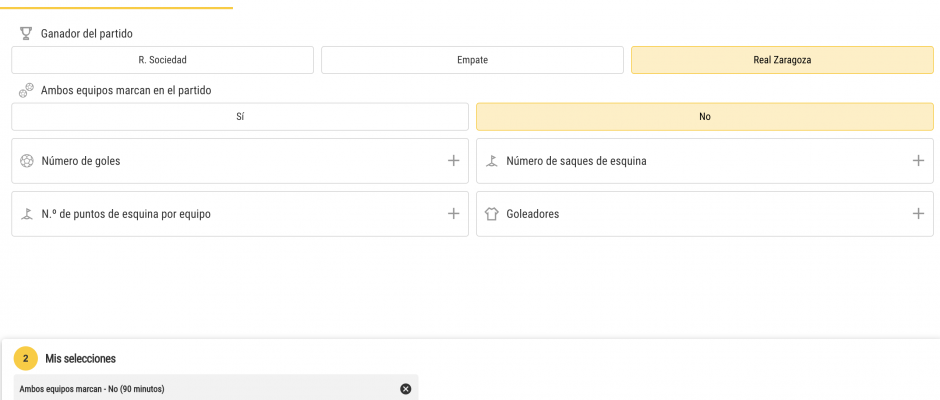Viewport: 940px width, 400px height.
Task: Click the trophy icon beside Ganador del partido
Action: pyautogui.click(x=25, y=34)
